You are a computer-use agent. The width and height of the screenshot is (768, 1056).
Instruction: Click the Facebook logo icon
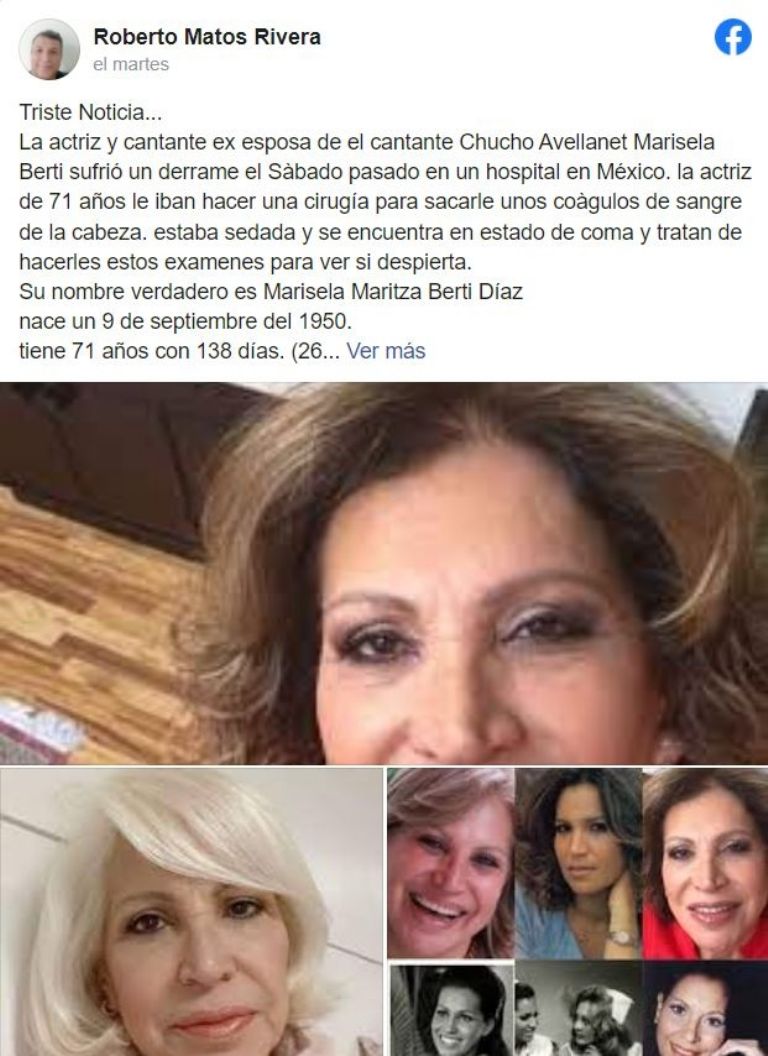(x=733, y=37)
